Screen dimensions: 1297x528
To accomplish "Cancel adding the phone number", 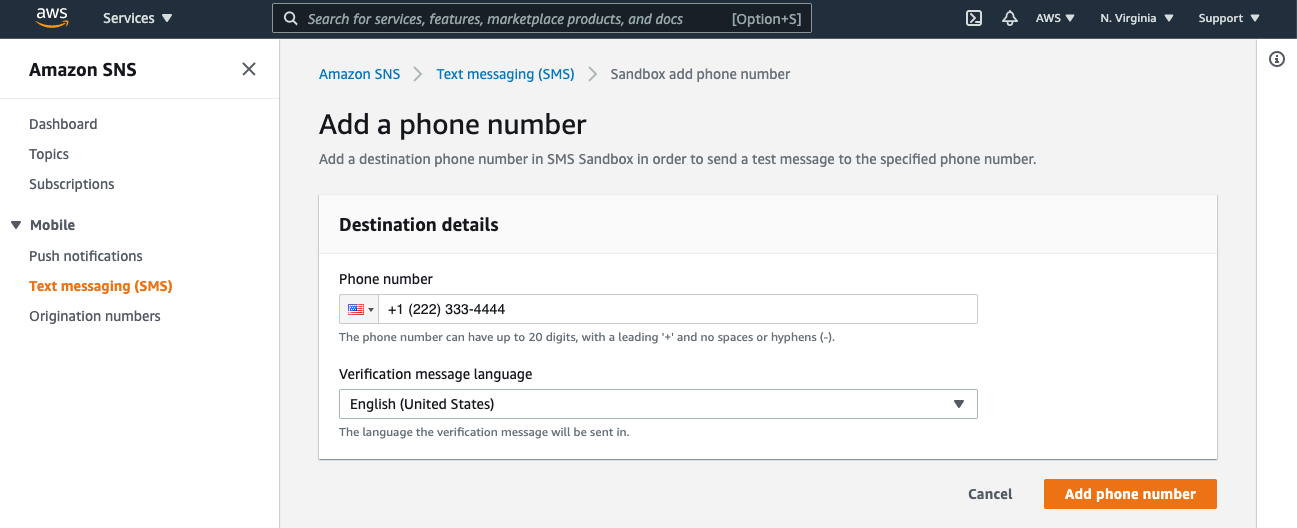I will coord(990,494).
